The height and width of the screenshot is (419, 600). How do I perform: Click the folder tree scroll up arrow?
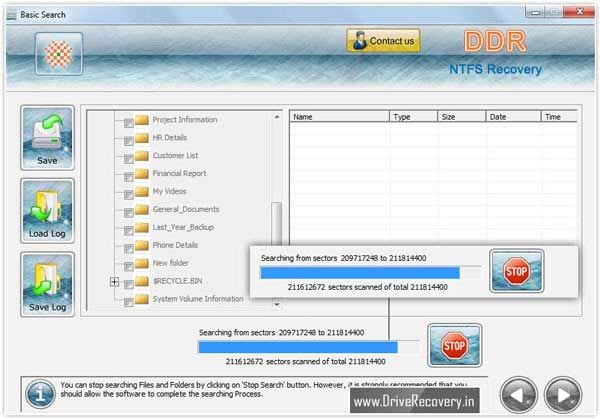coord(277,117)
